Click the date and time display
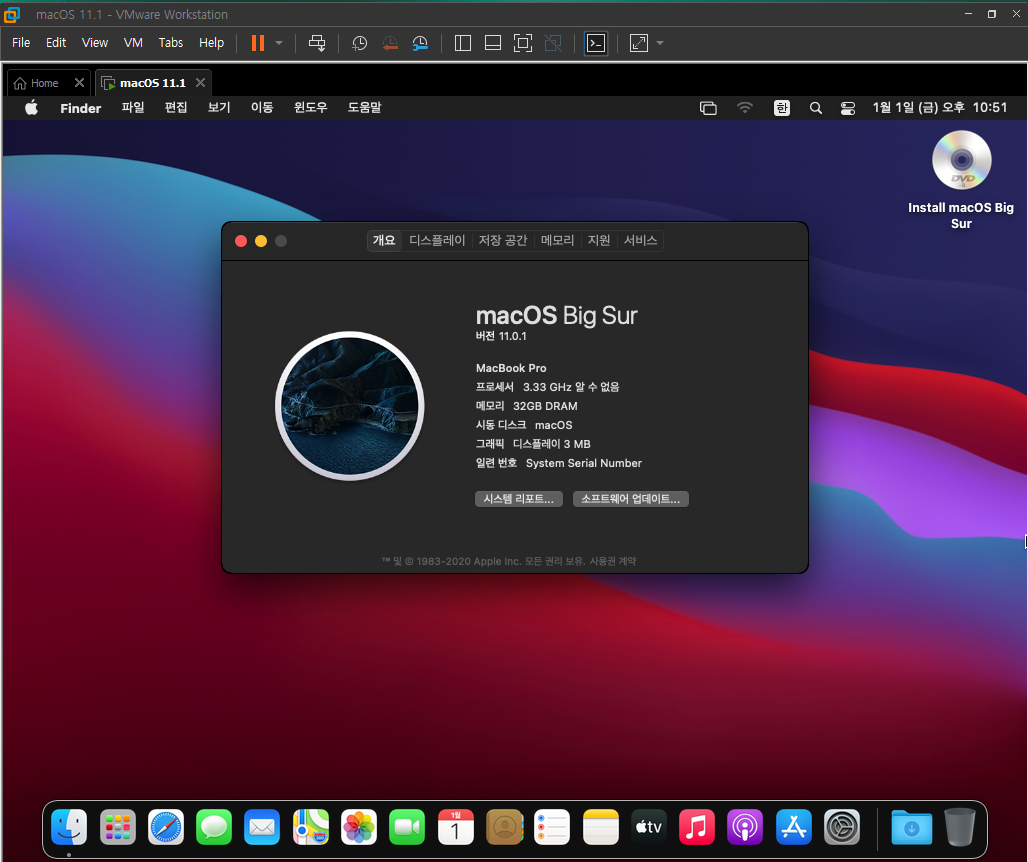 tap(939, 108)
